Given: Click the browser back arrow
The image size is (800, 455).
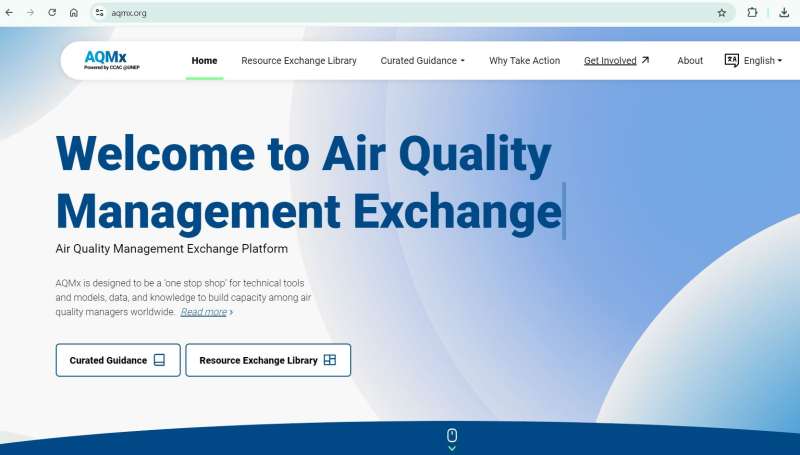Looking at the screenshot, I should tap(10, 13).
